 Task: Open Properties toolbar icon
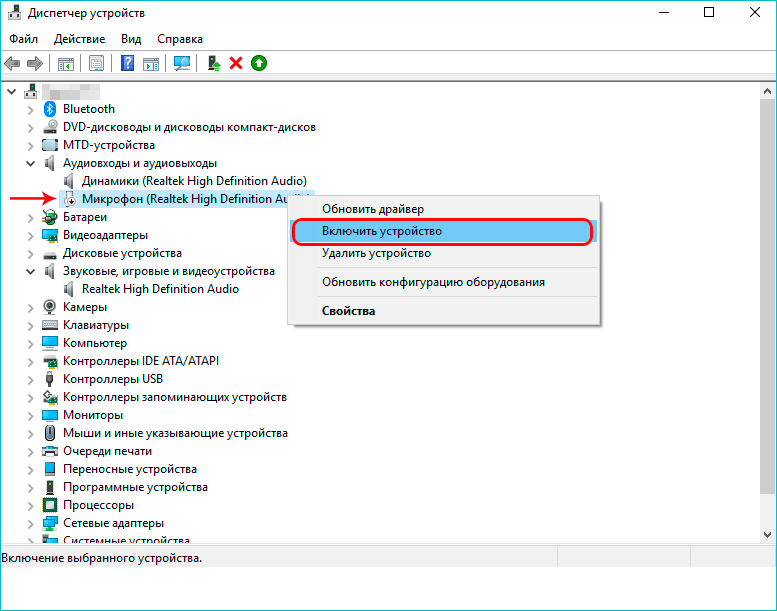pos(96,63)
